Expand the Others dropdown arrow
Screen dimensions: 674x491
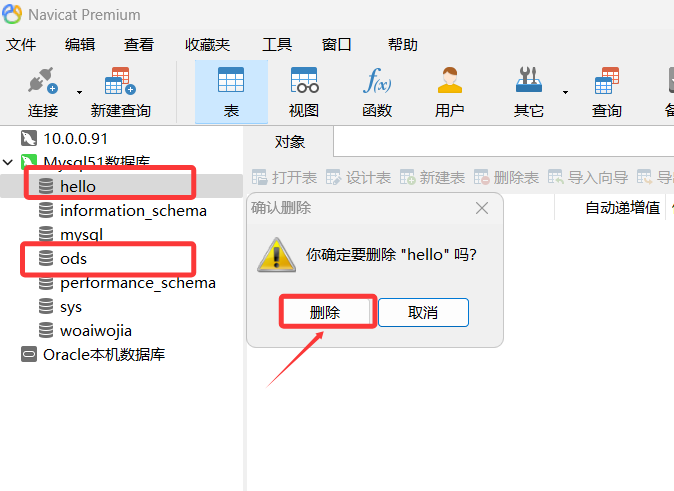[x=565, y=92]
